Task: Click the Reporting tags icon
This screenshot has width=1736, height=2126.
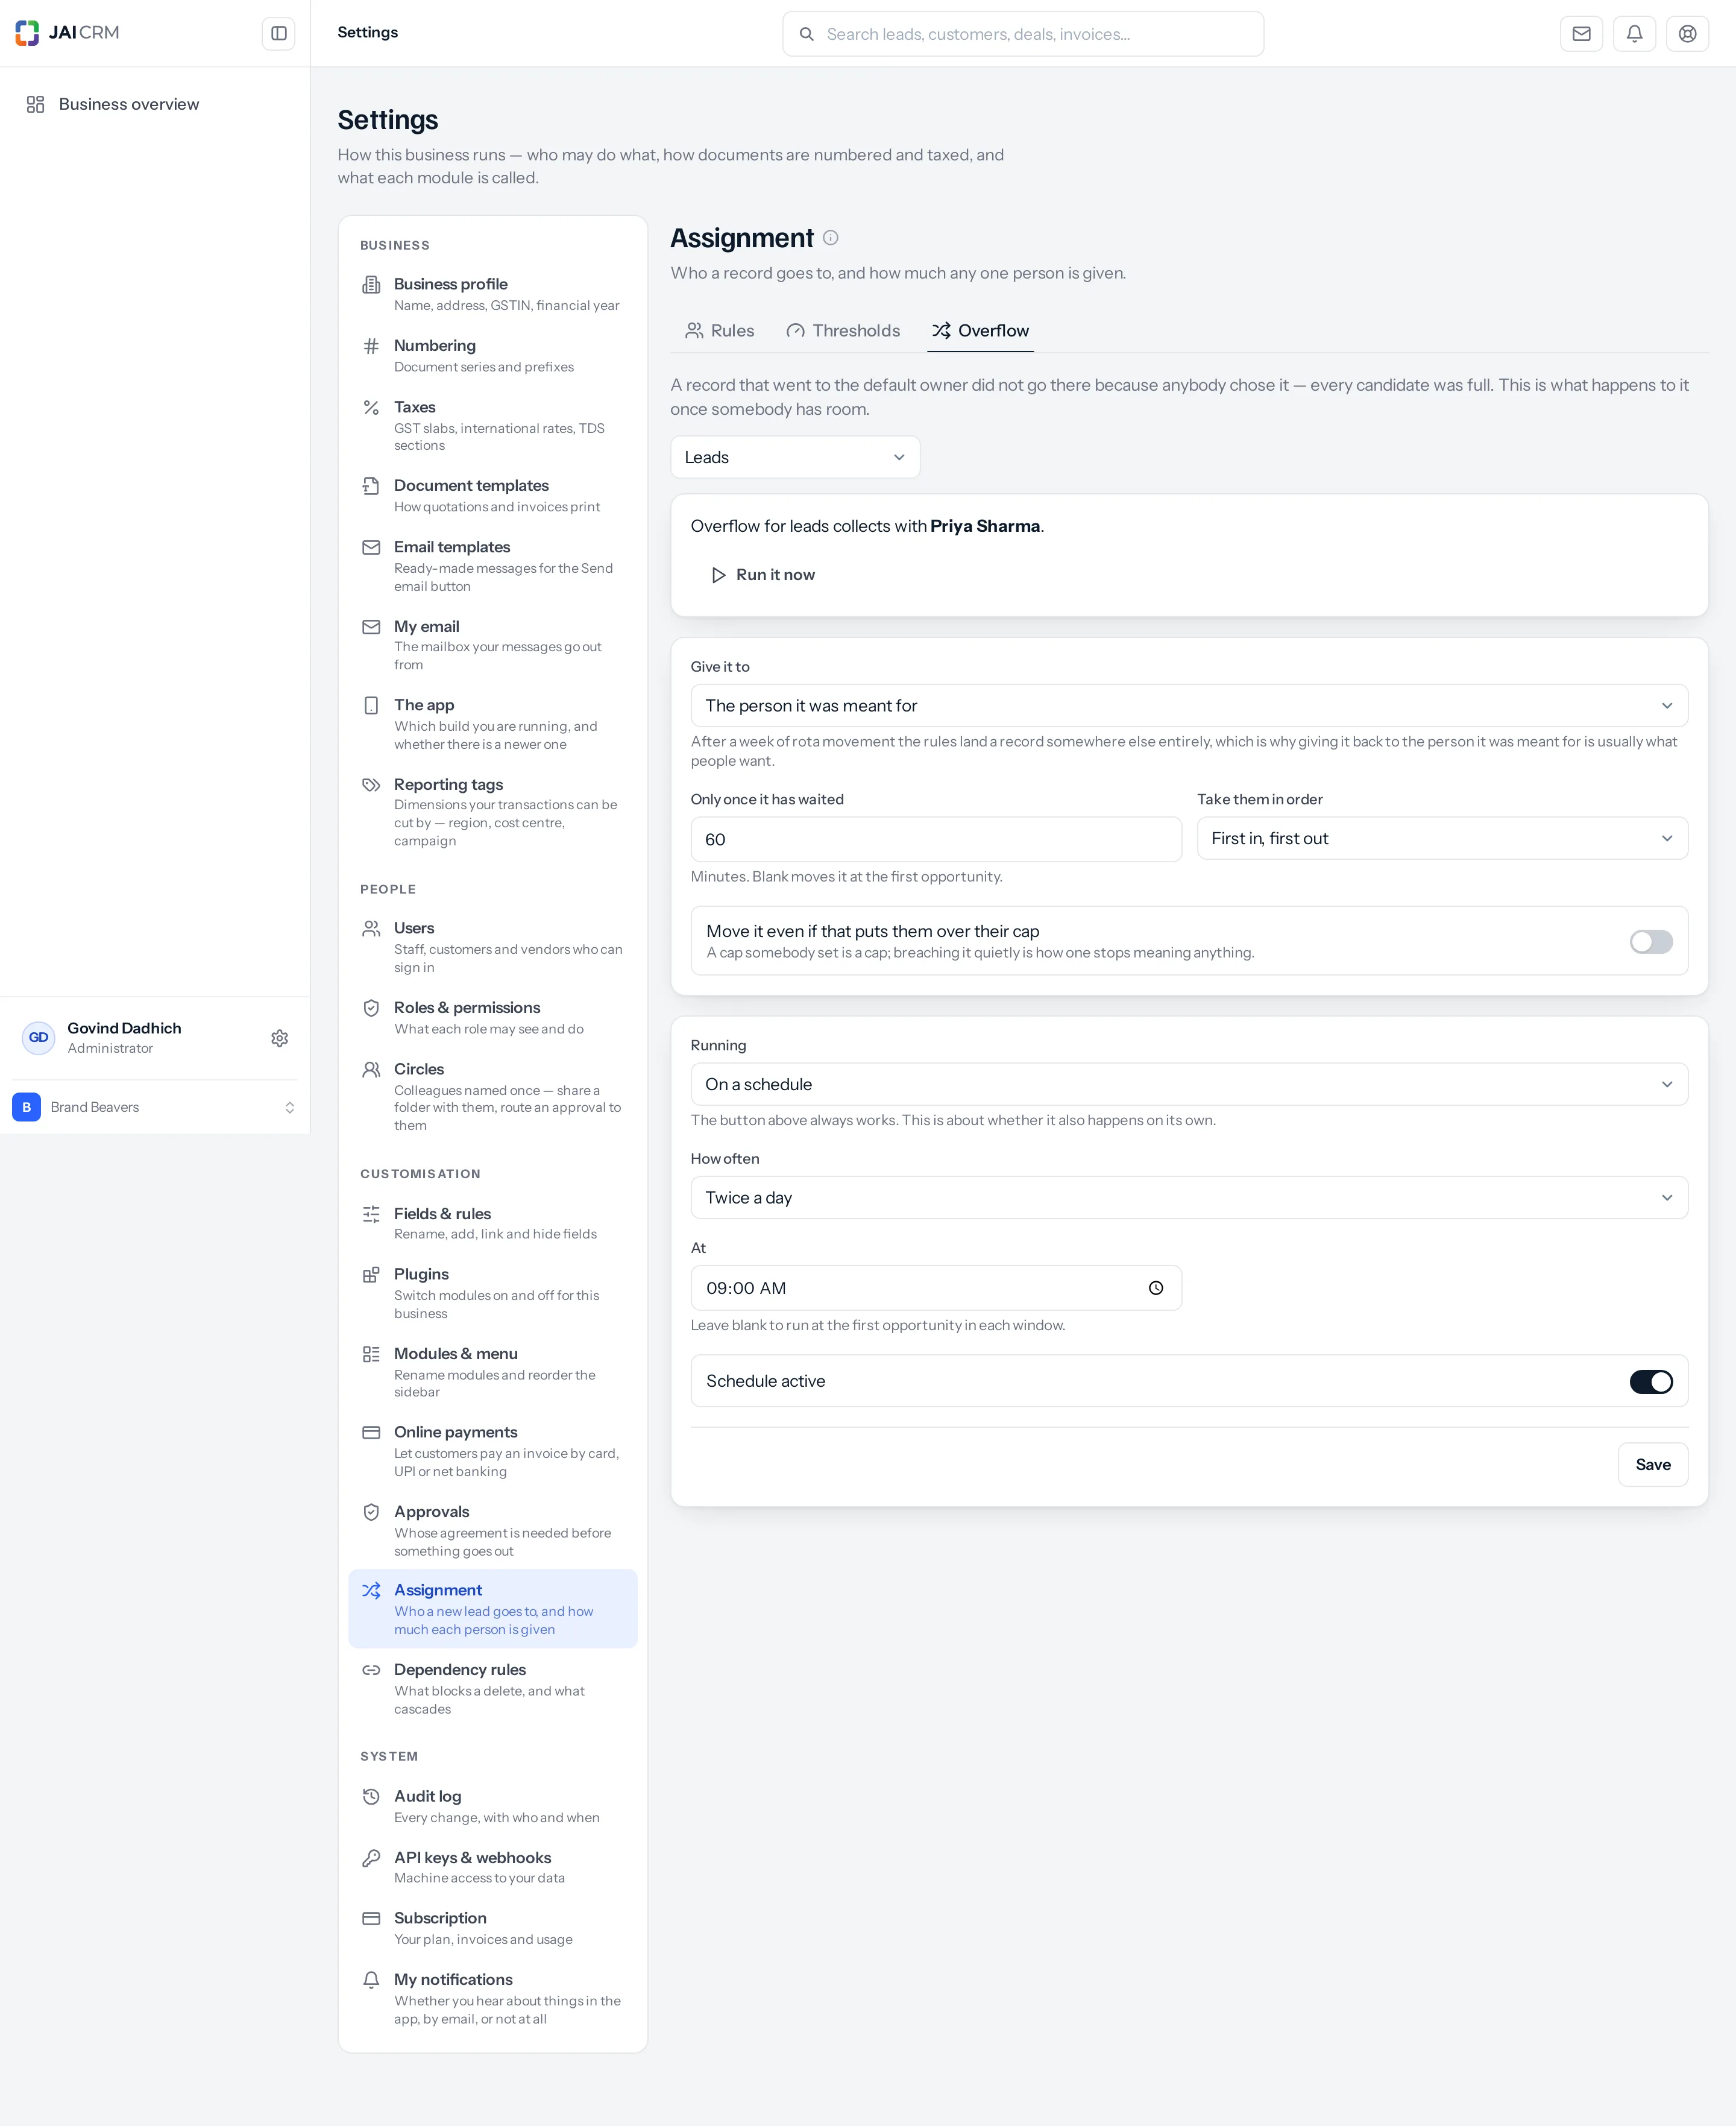Action: (x=371, y=785)
